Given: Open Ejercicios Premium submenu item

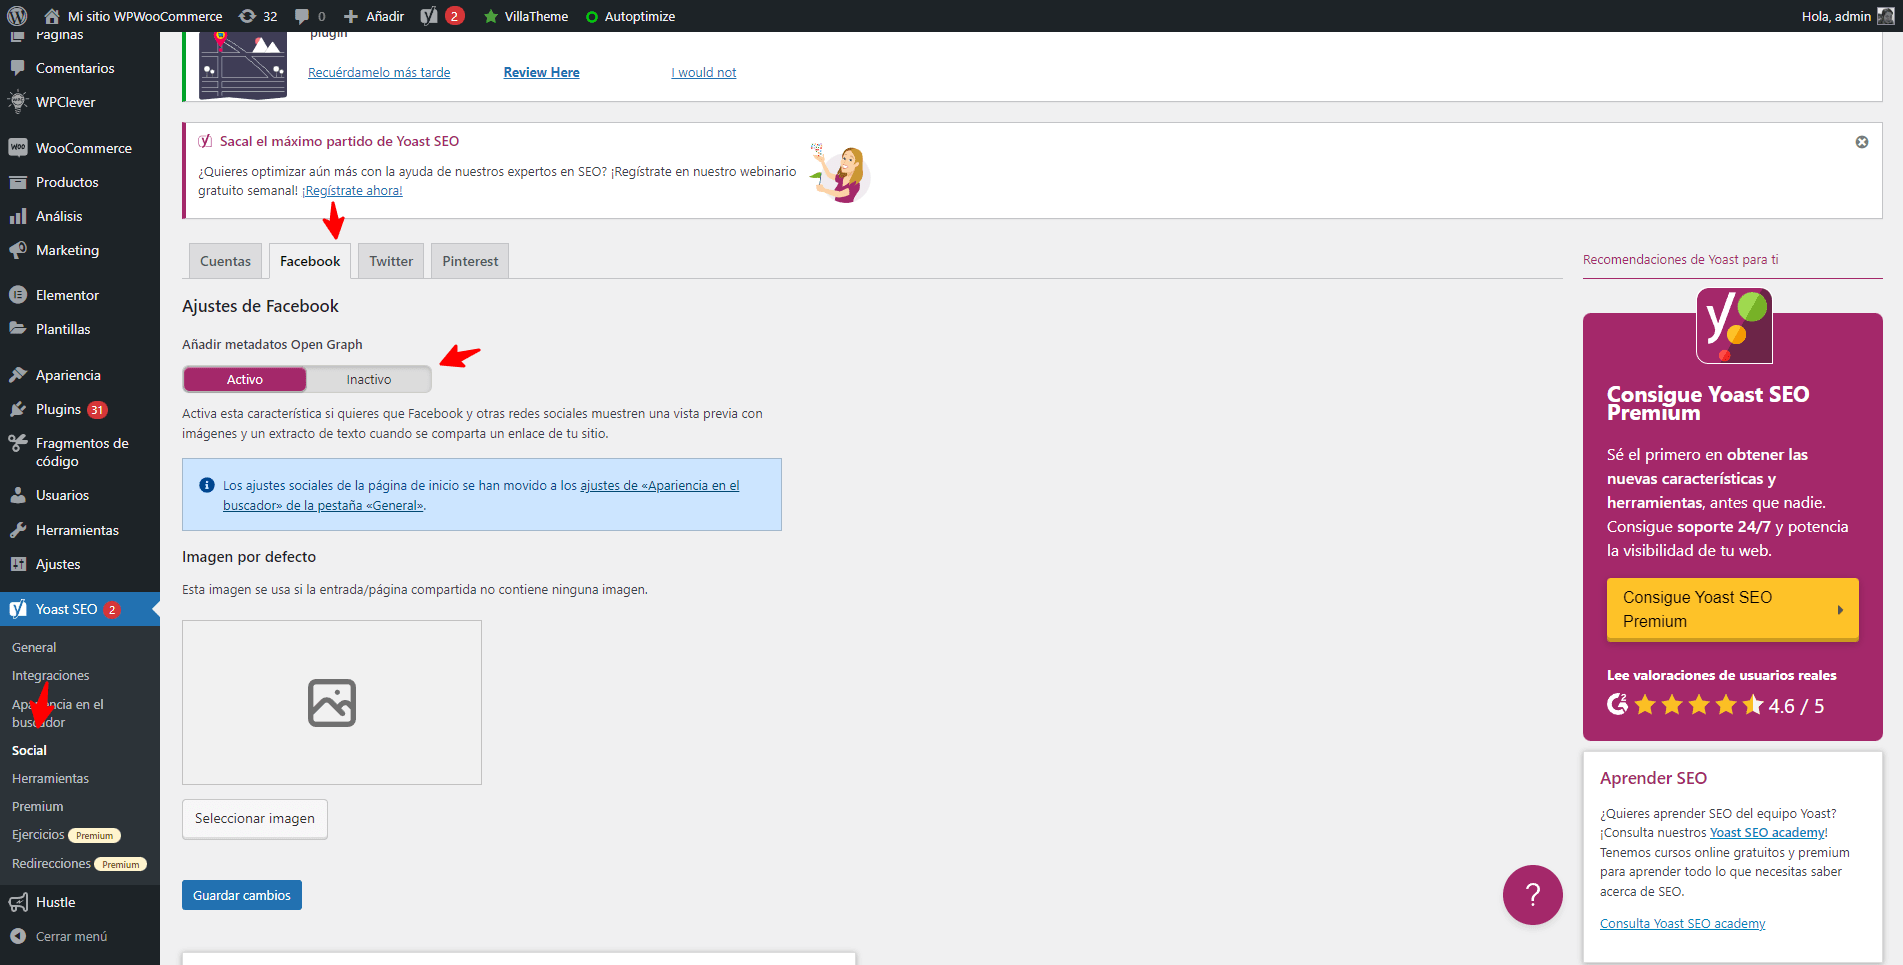Looking at the screenshot, I should (66, 835).
